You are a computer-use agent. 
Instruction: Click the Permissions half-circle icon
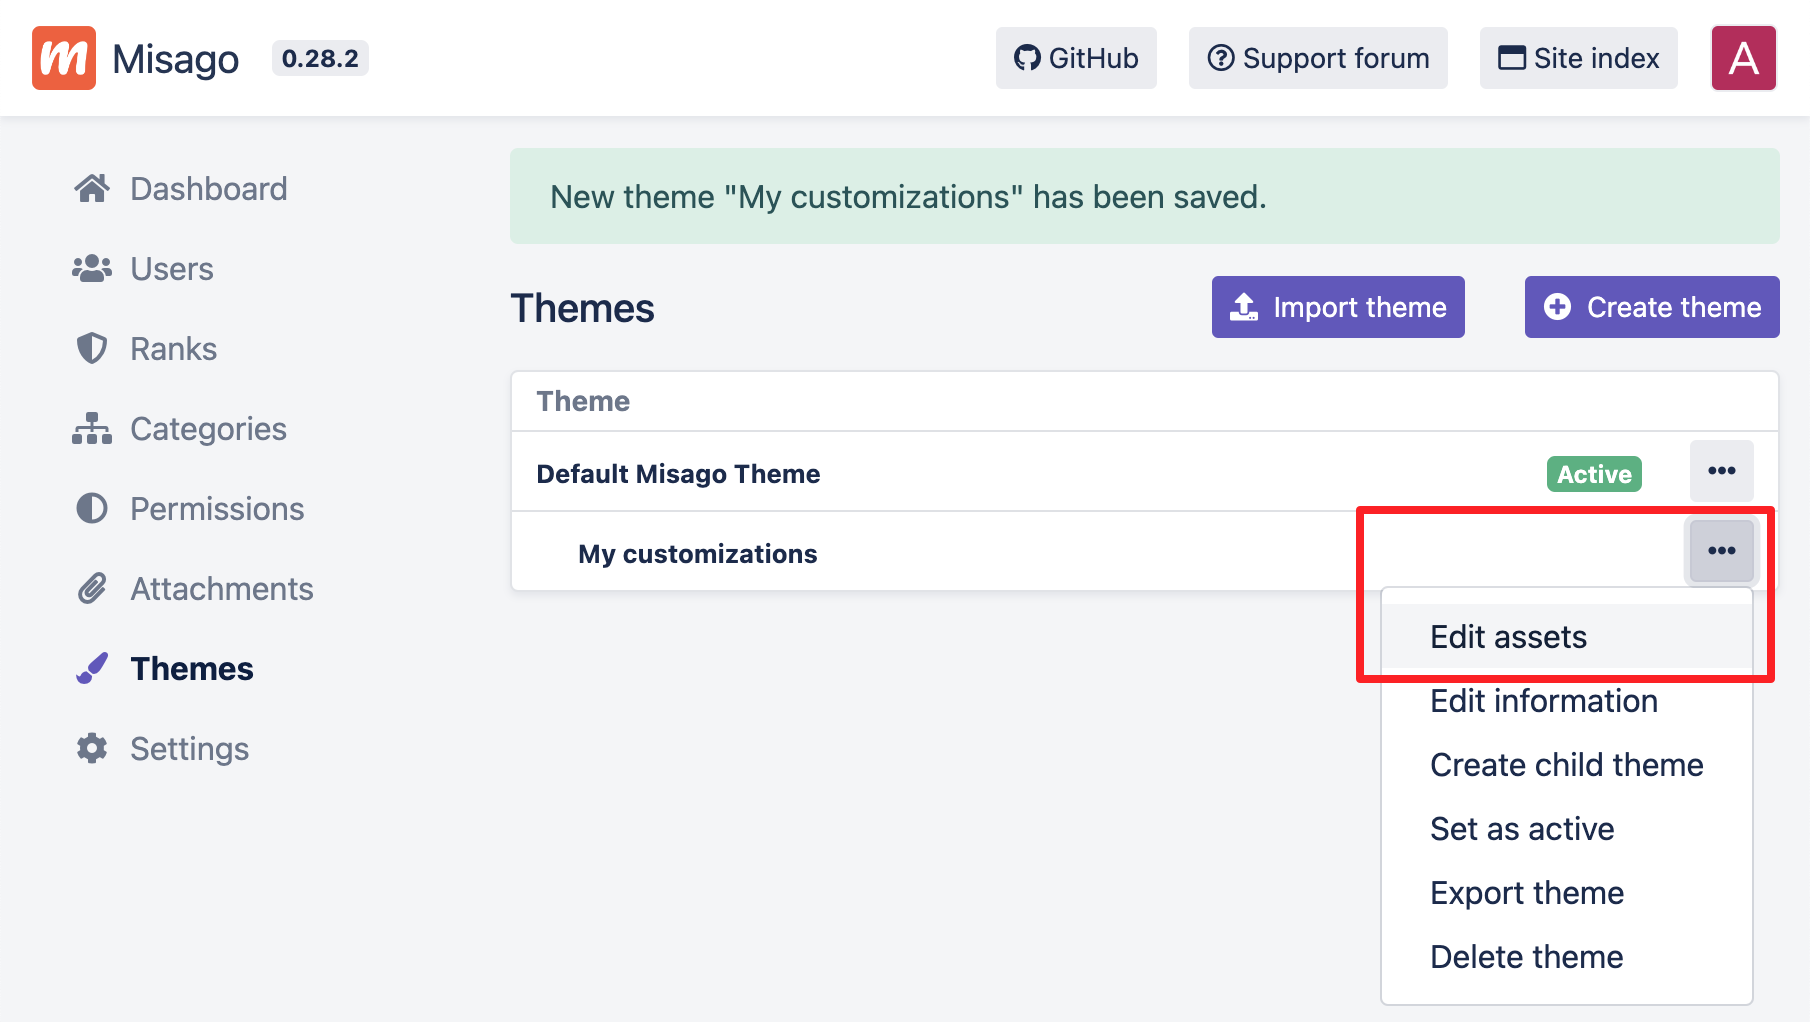click(x=92, y=508)
